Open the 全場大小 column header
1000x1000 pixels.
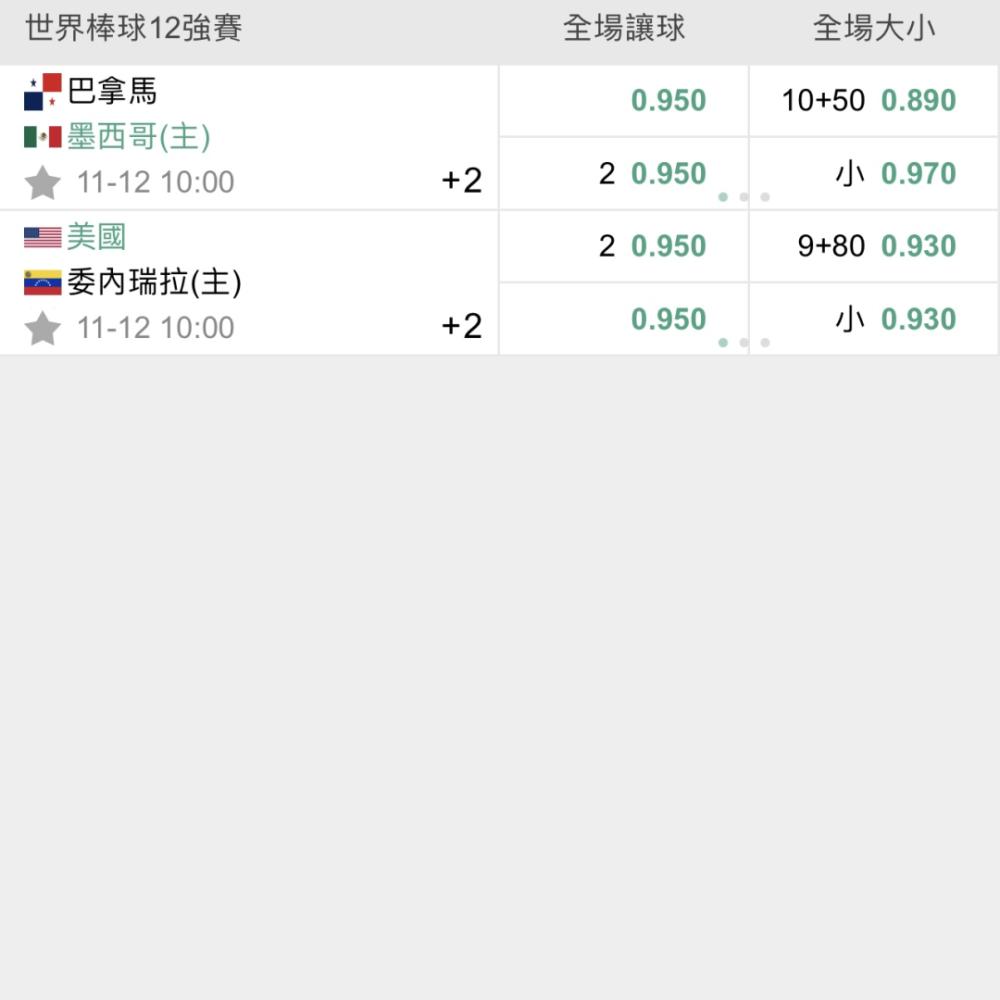point(874,28)
